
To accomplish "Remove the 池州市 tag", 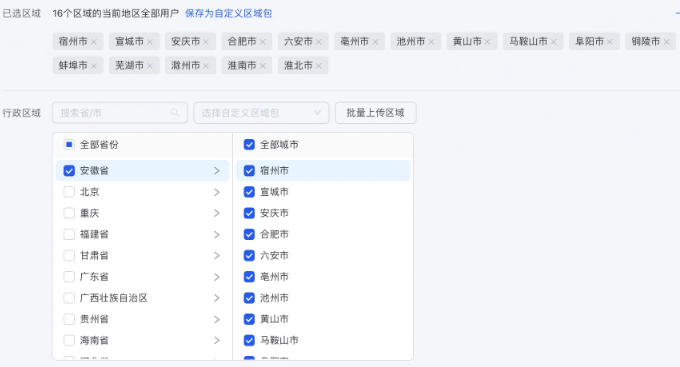I will point(432,42).
